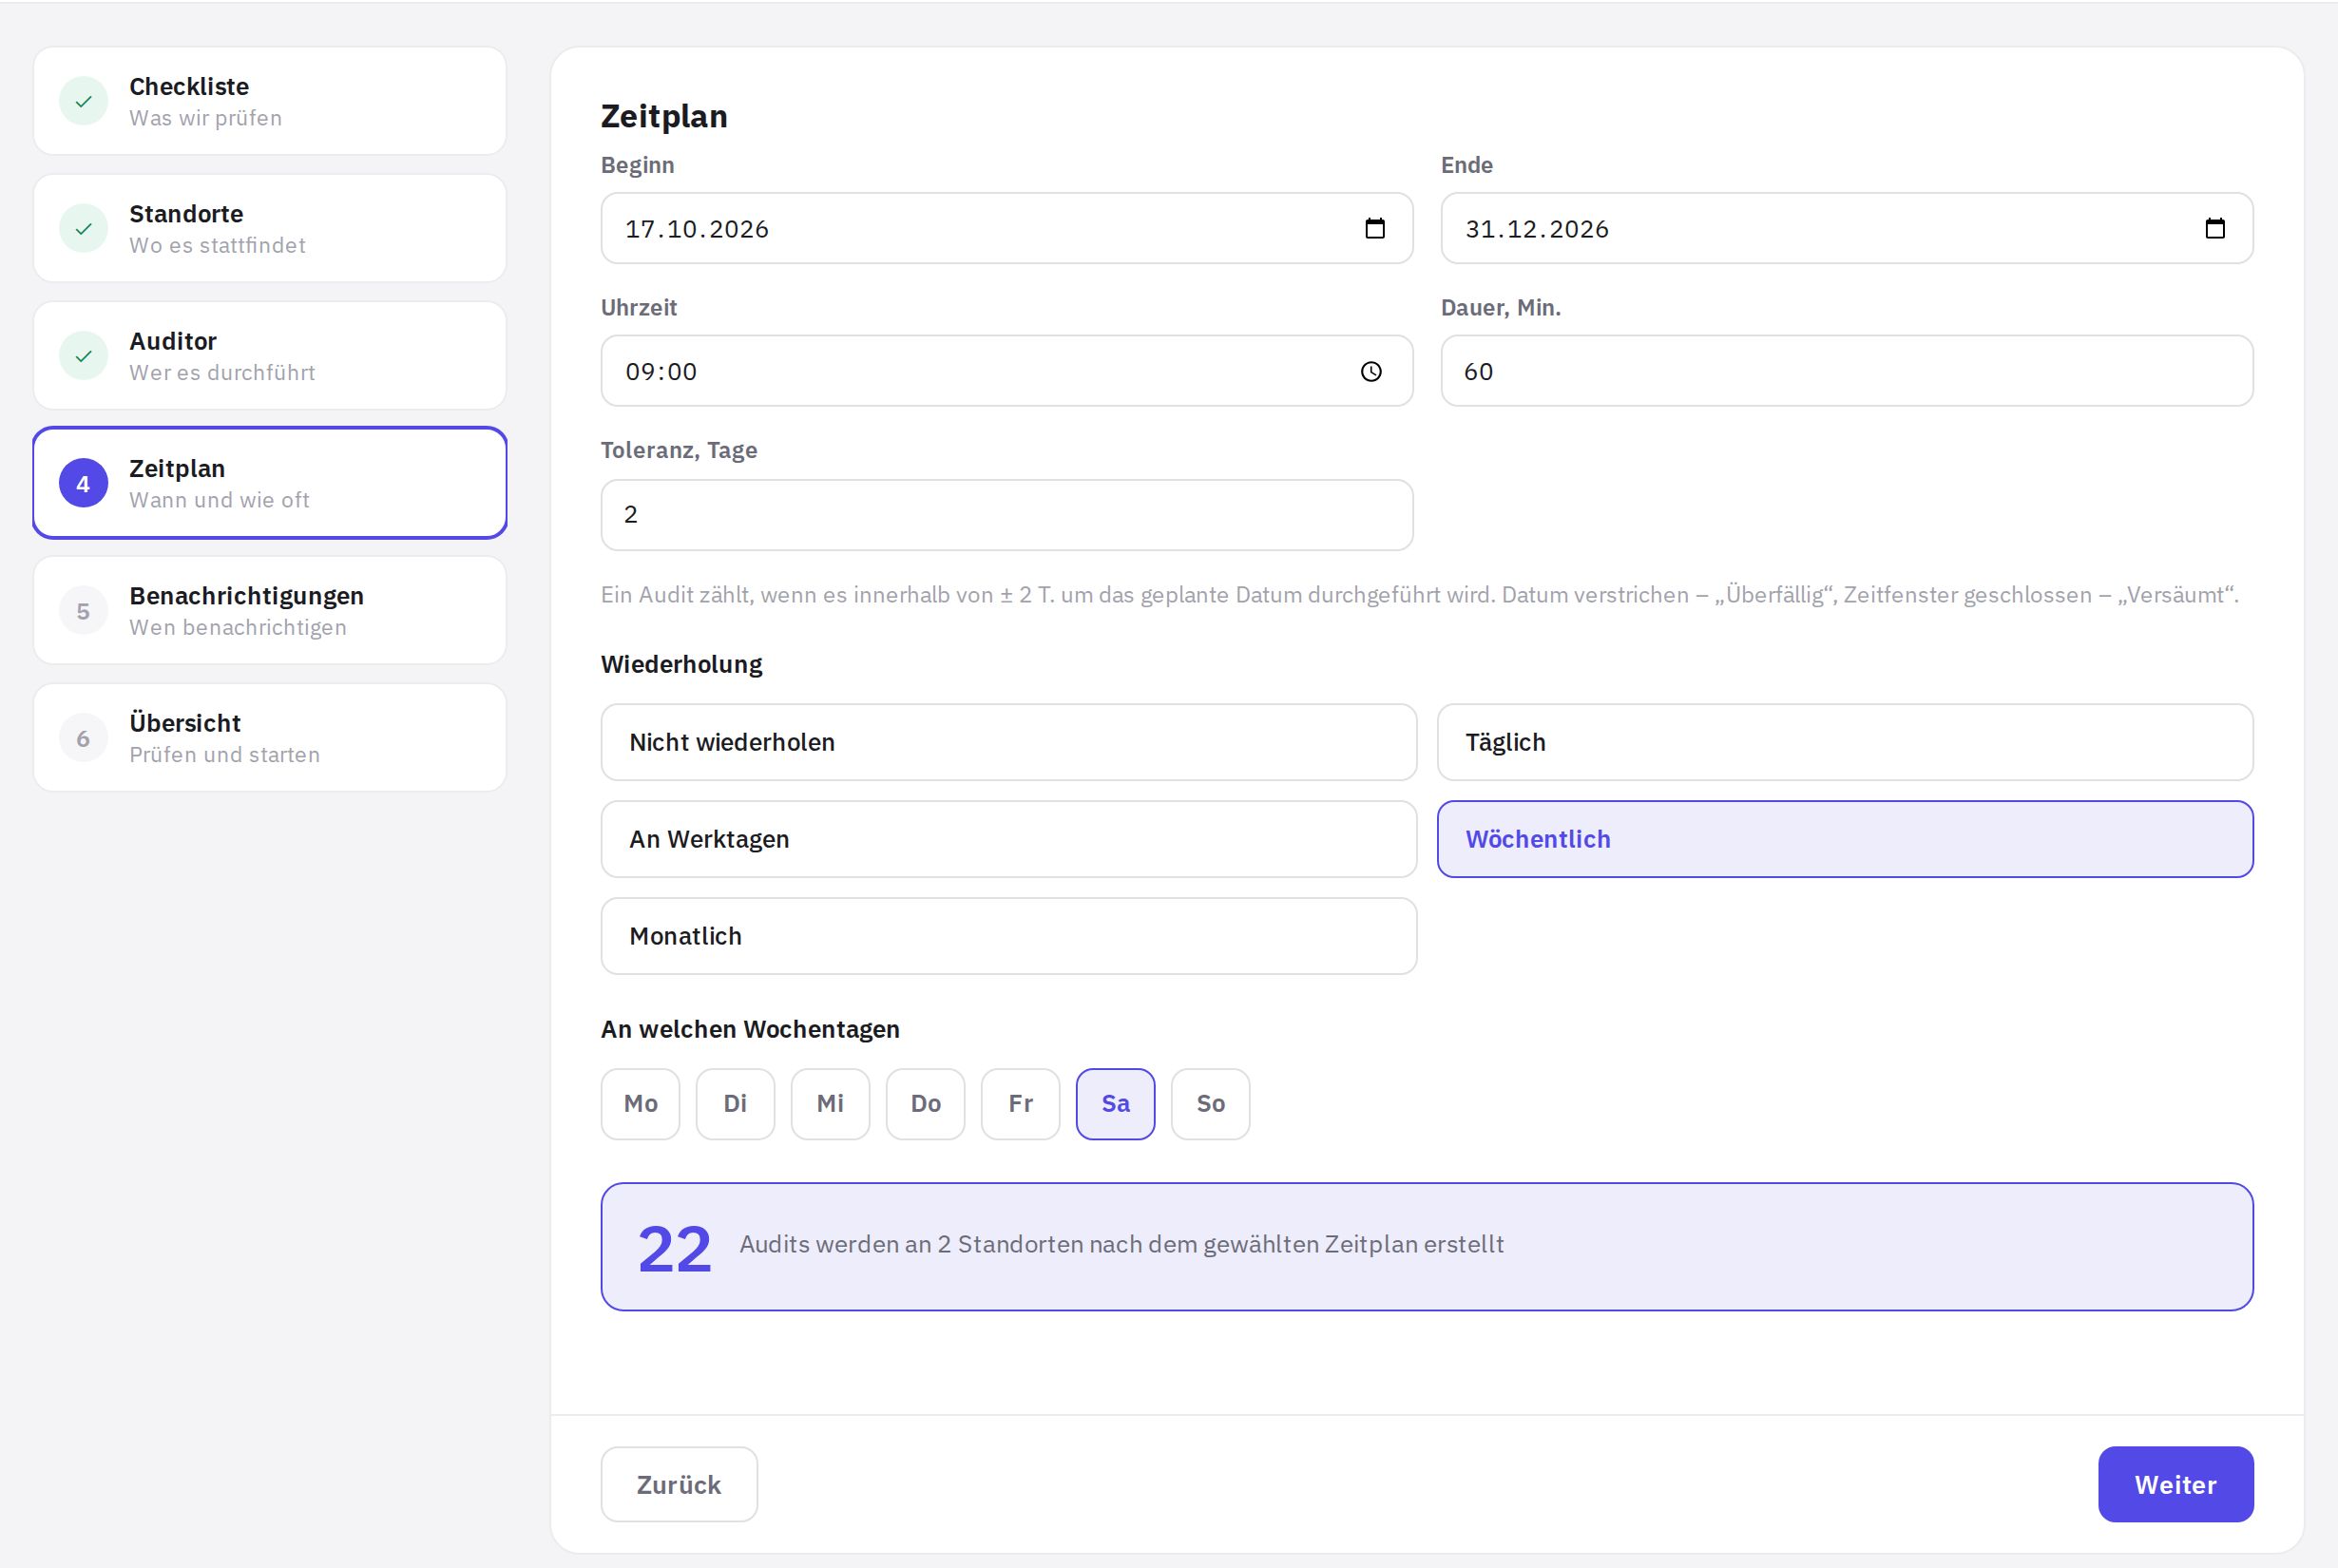Open the Ende date calendar picker icon
Image resolution: width=2338 pixels, height=1568 pixels.
point(2215,229)
